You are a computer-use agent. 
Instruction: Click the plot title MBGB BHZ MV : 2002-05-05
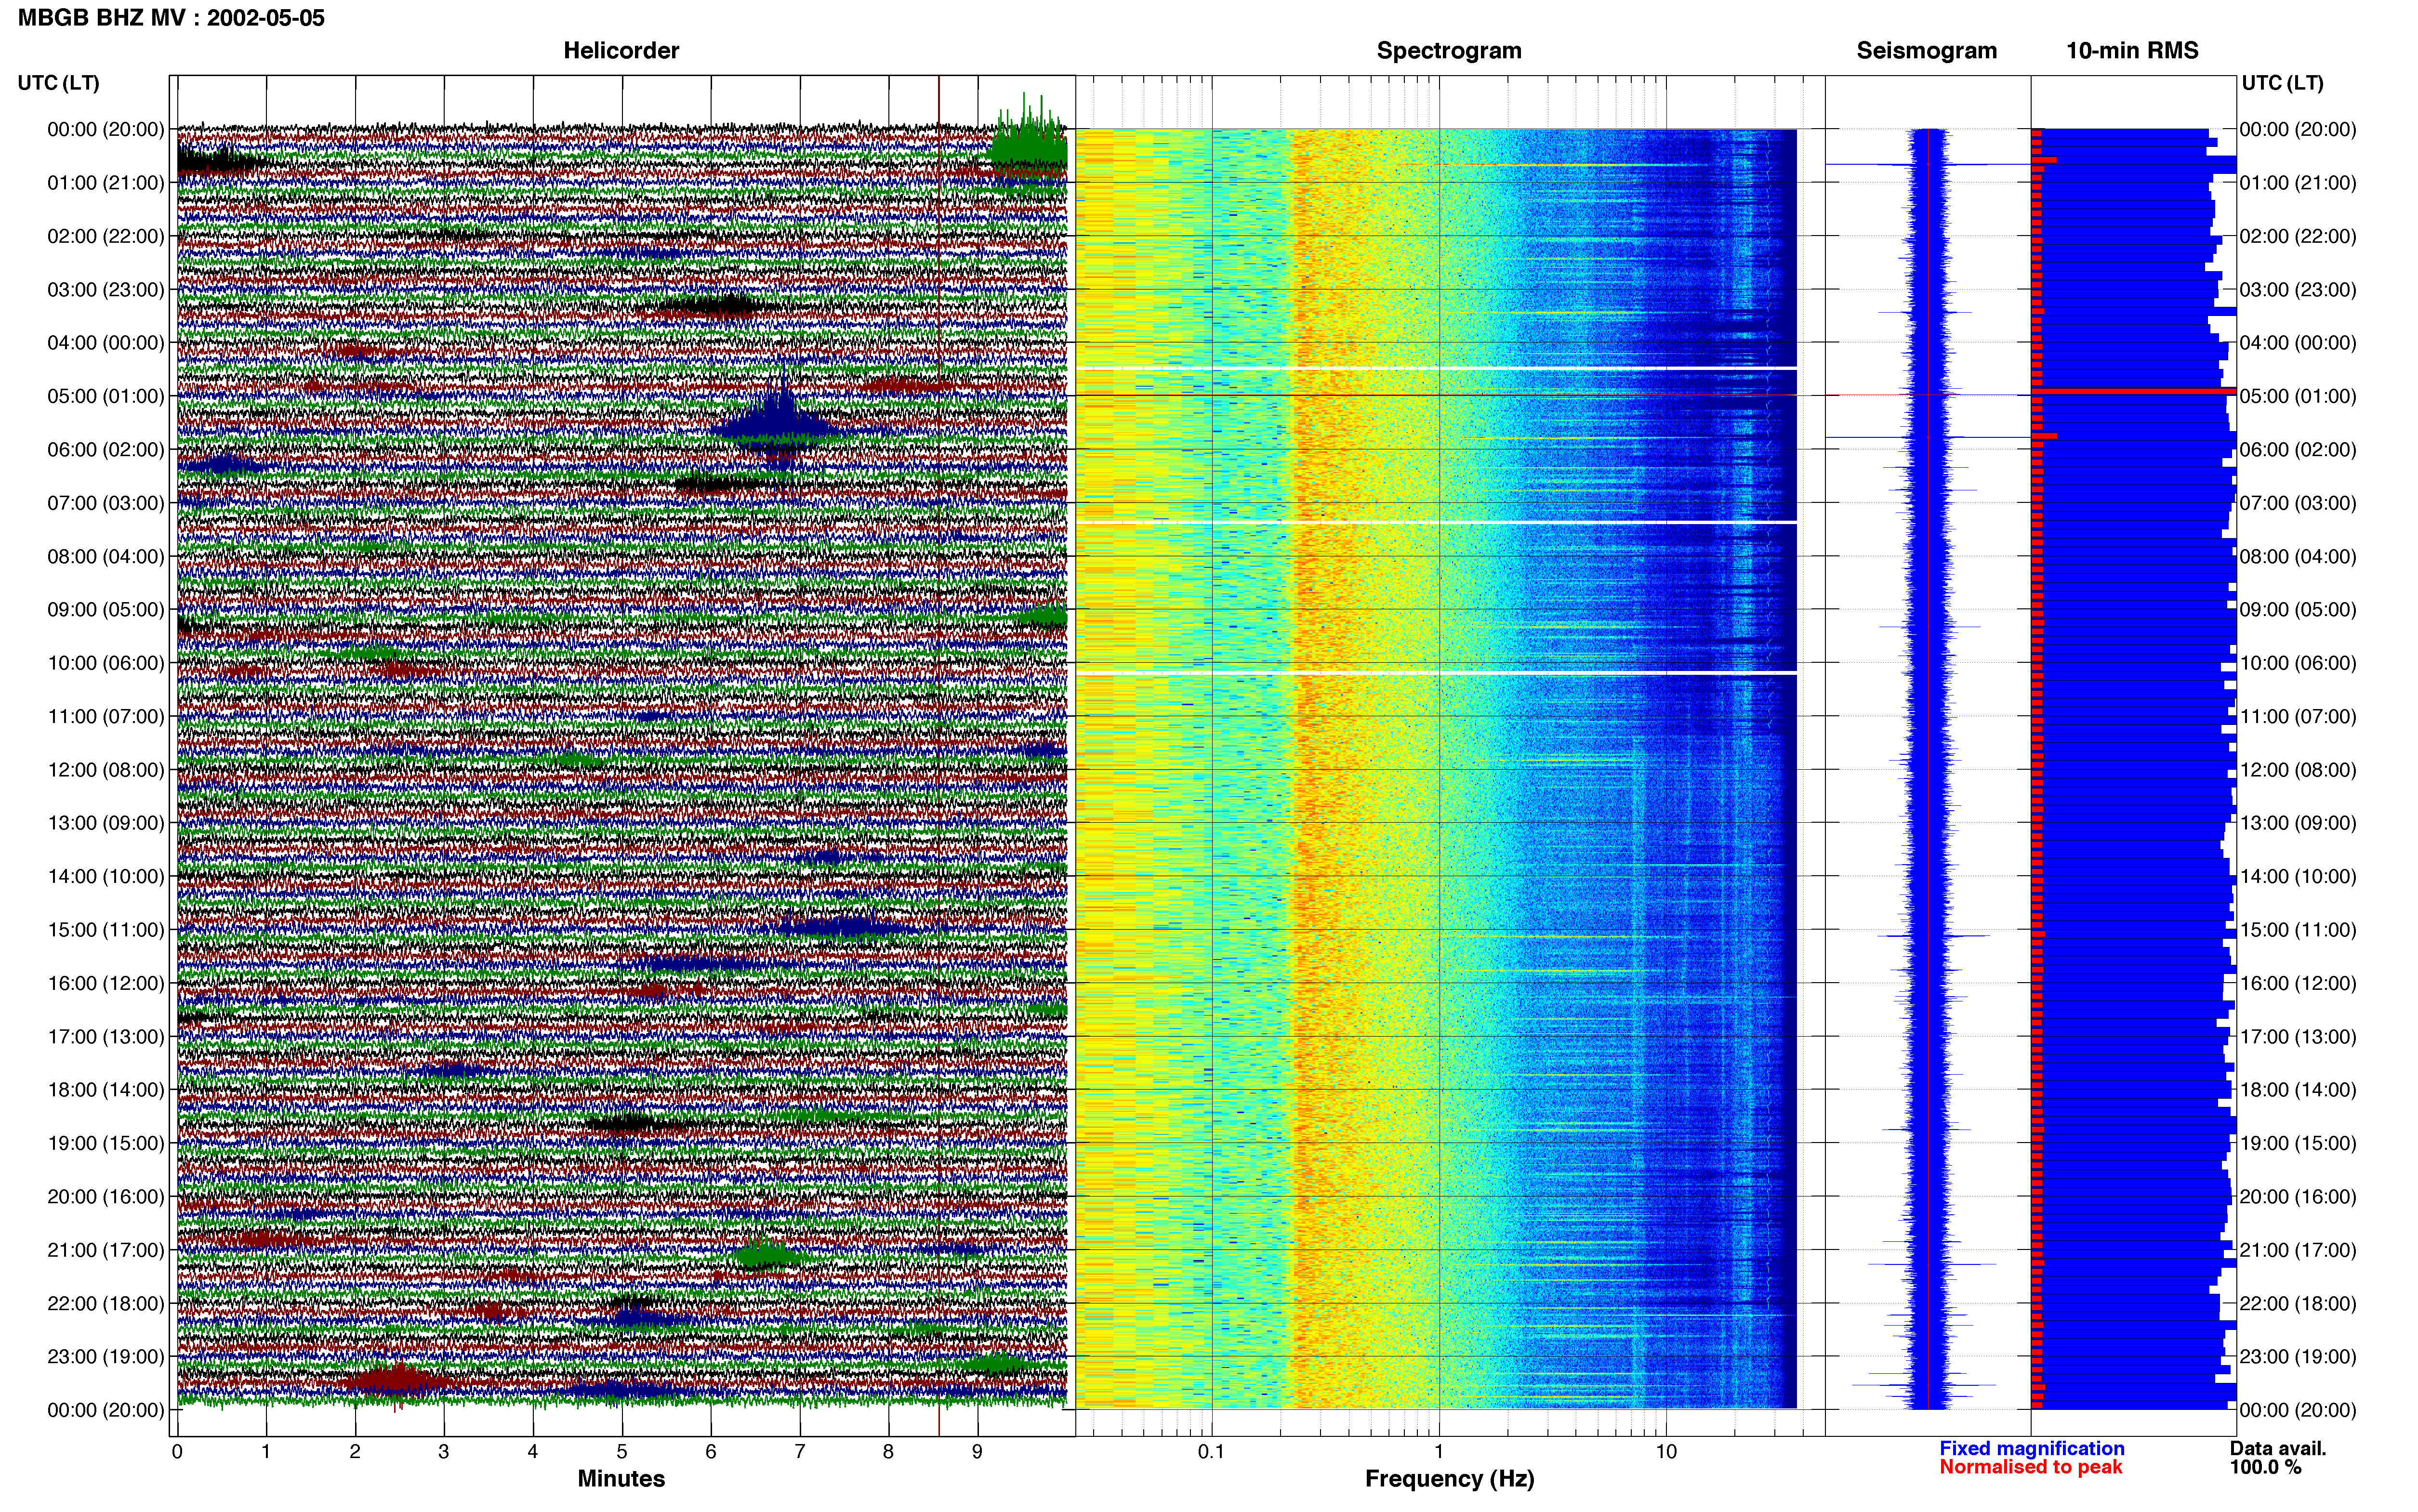pos(171,18)
